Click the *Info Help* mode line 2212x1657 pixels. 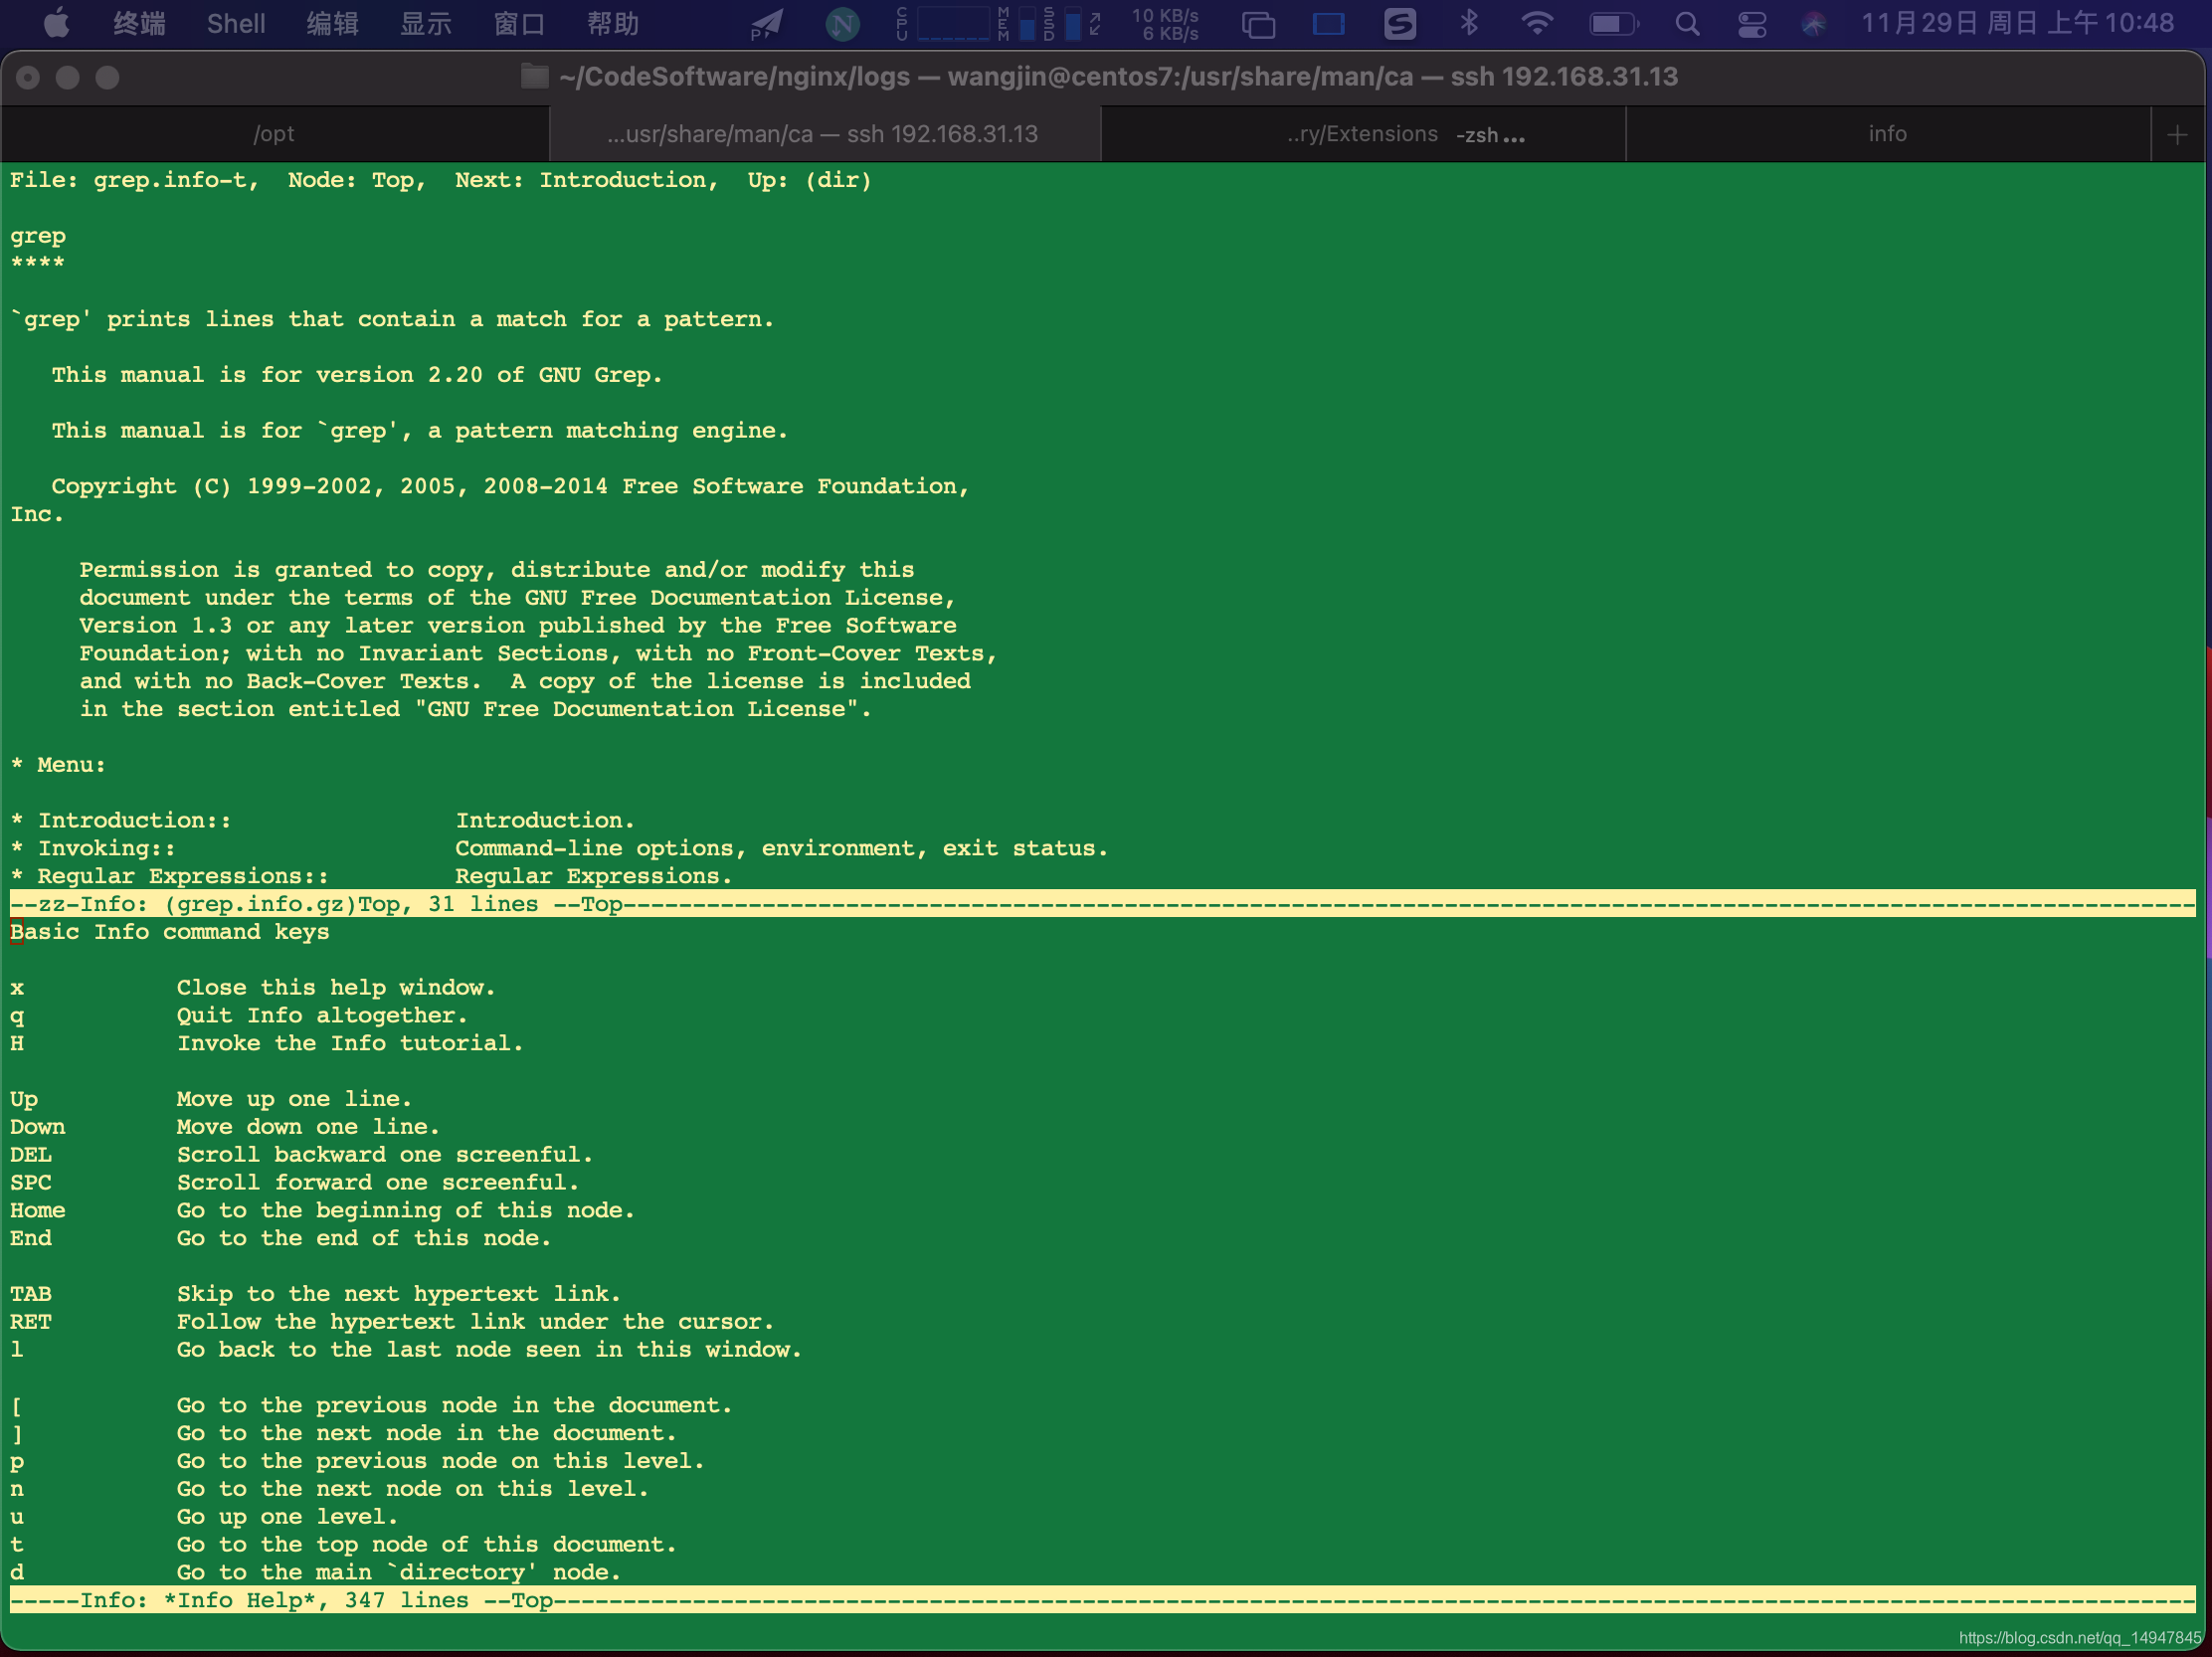click(1103, 1601)
